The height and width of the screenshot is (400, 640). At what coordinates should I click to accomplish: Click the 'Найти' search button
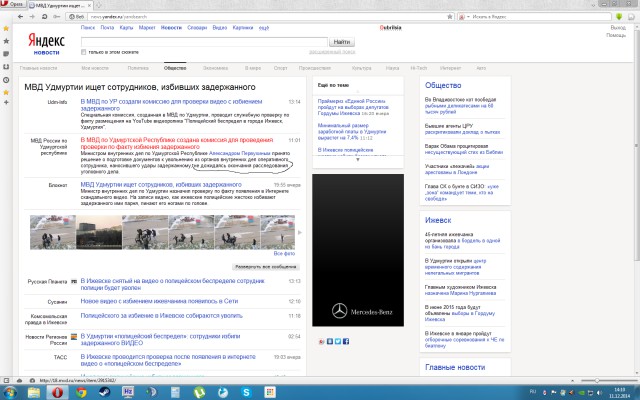pos(342,42)
